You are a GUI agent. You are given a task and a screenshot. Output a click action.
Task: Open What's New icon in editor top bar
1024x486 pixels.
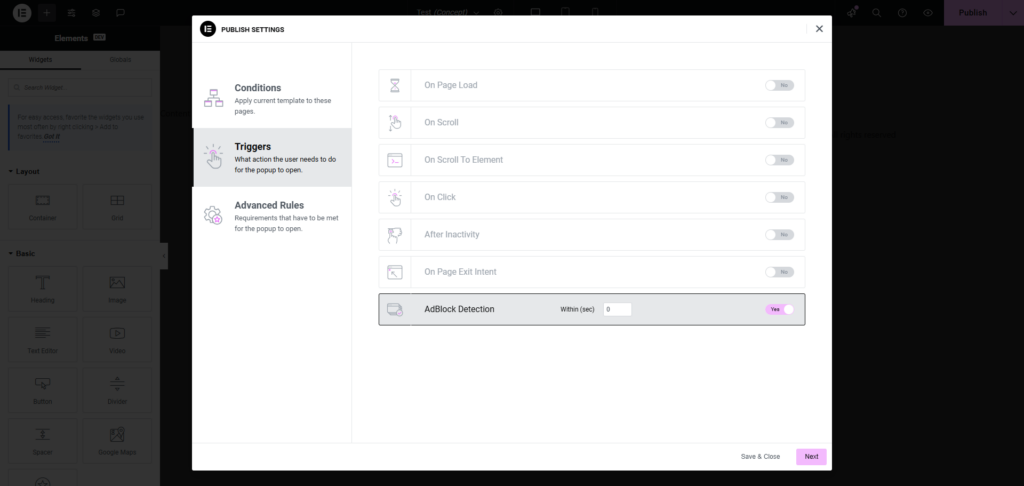click(852, 12)
